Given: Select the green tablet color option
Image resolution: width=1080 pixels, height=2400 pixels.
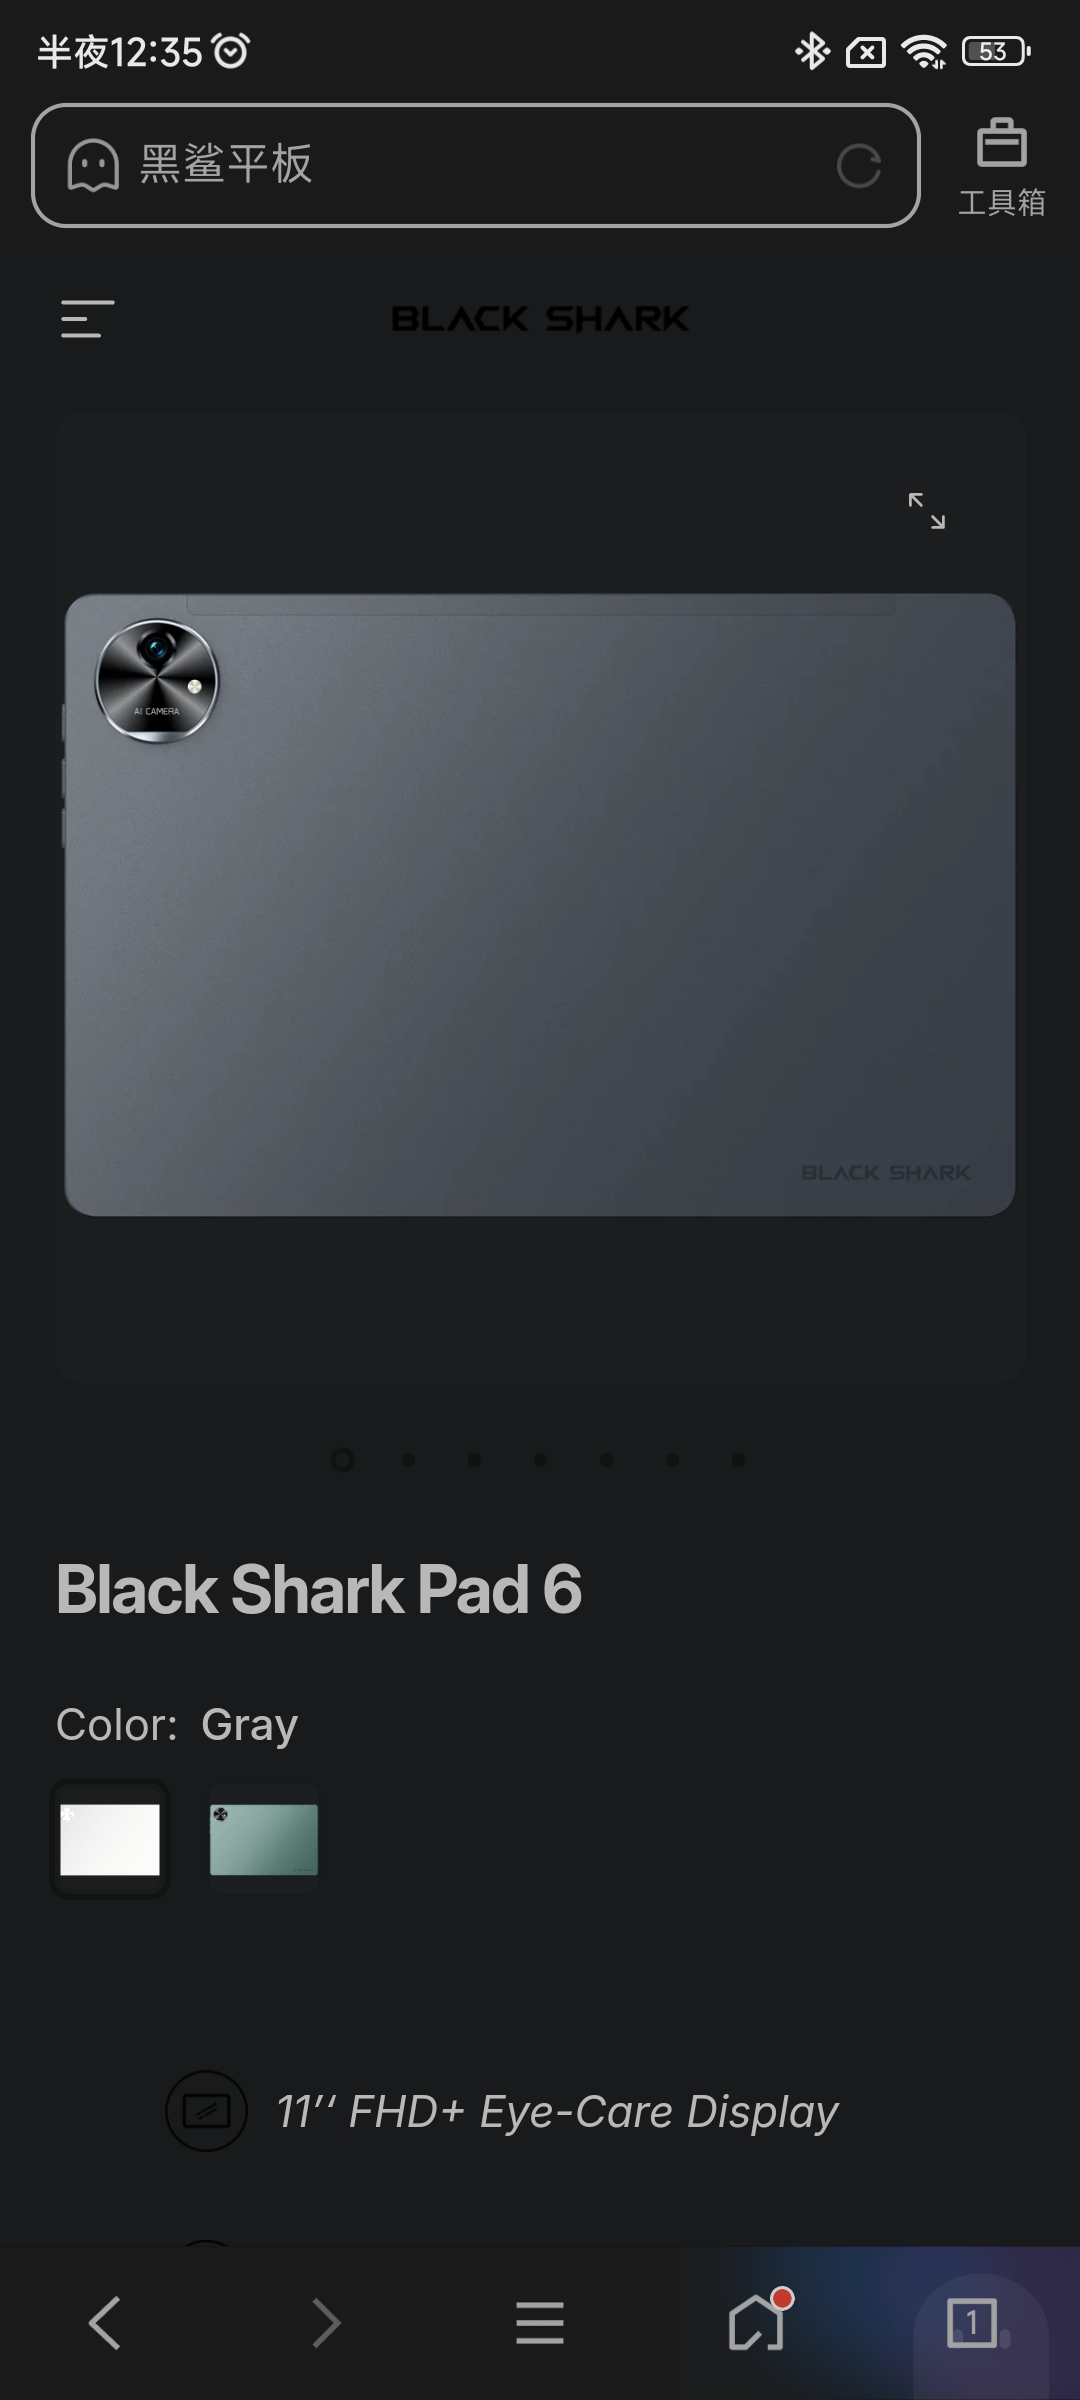Looking at the screenshot, I should (x=264, y=1839).
